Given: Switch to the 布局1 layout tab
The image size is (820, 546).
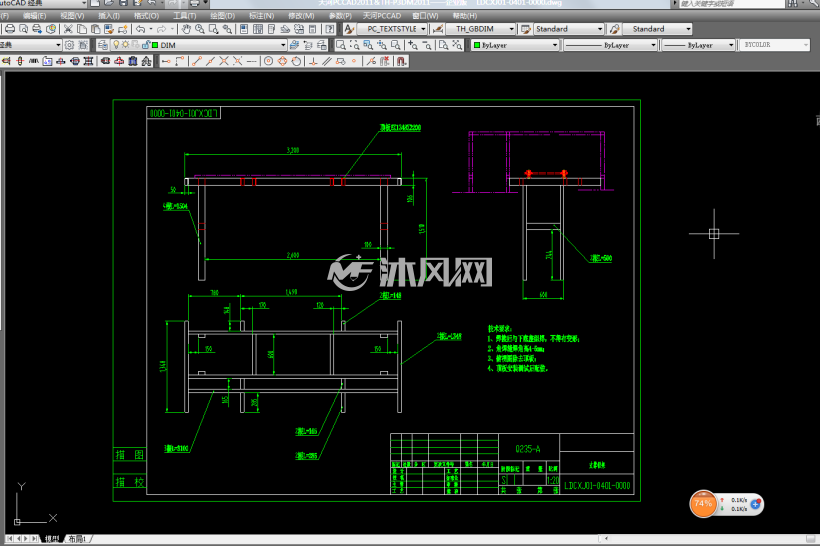Looking at the screenshot, I should (x=77, y=539).
